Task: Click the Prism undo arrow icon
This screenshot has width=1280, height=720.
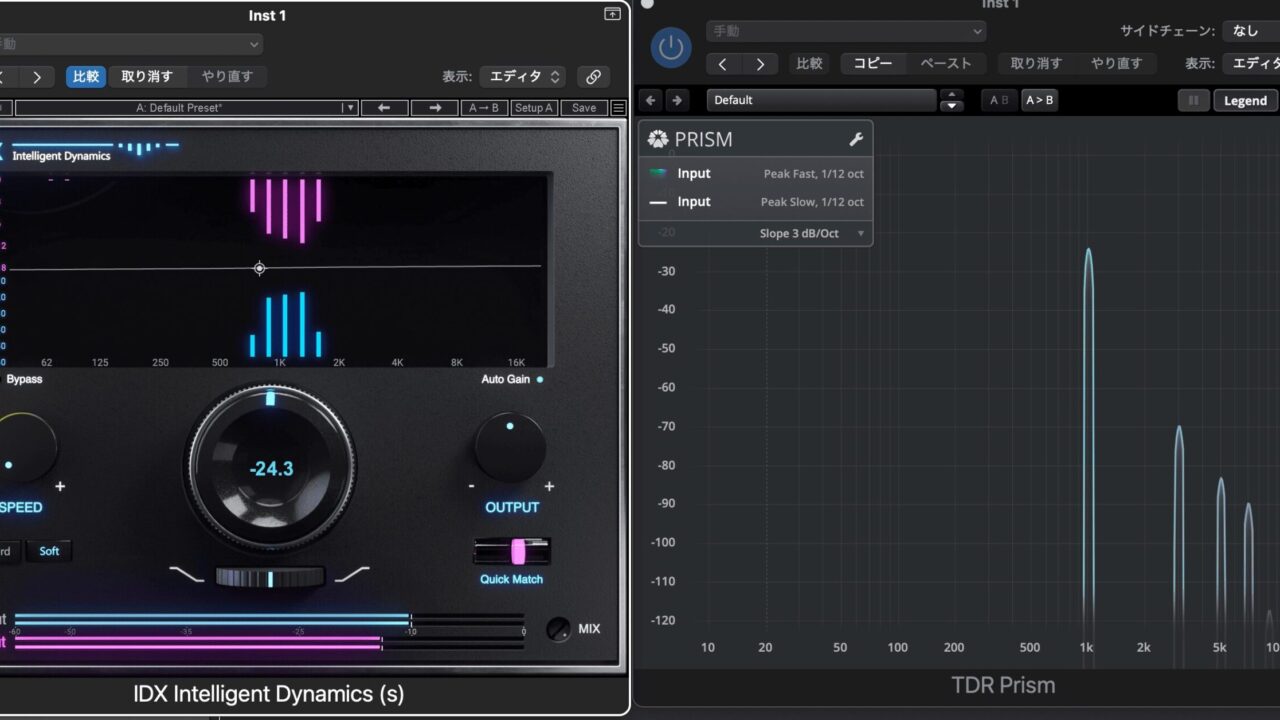Action: (651, 101)
